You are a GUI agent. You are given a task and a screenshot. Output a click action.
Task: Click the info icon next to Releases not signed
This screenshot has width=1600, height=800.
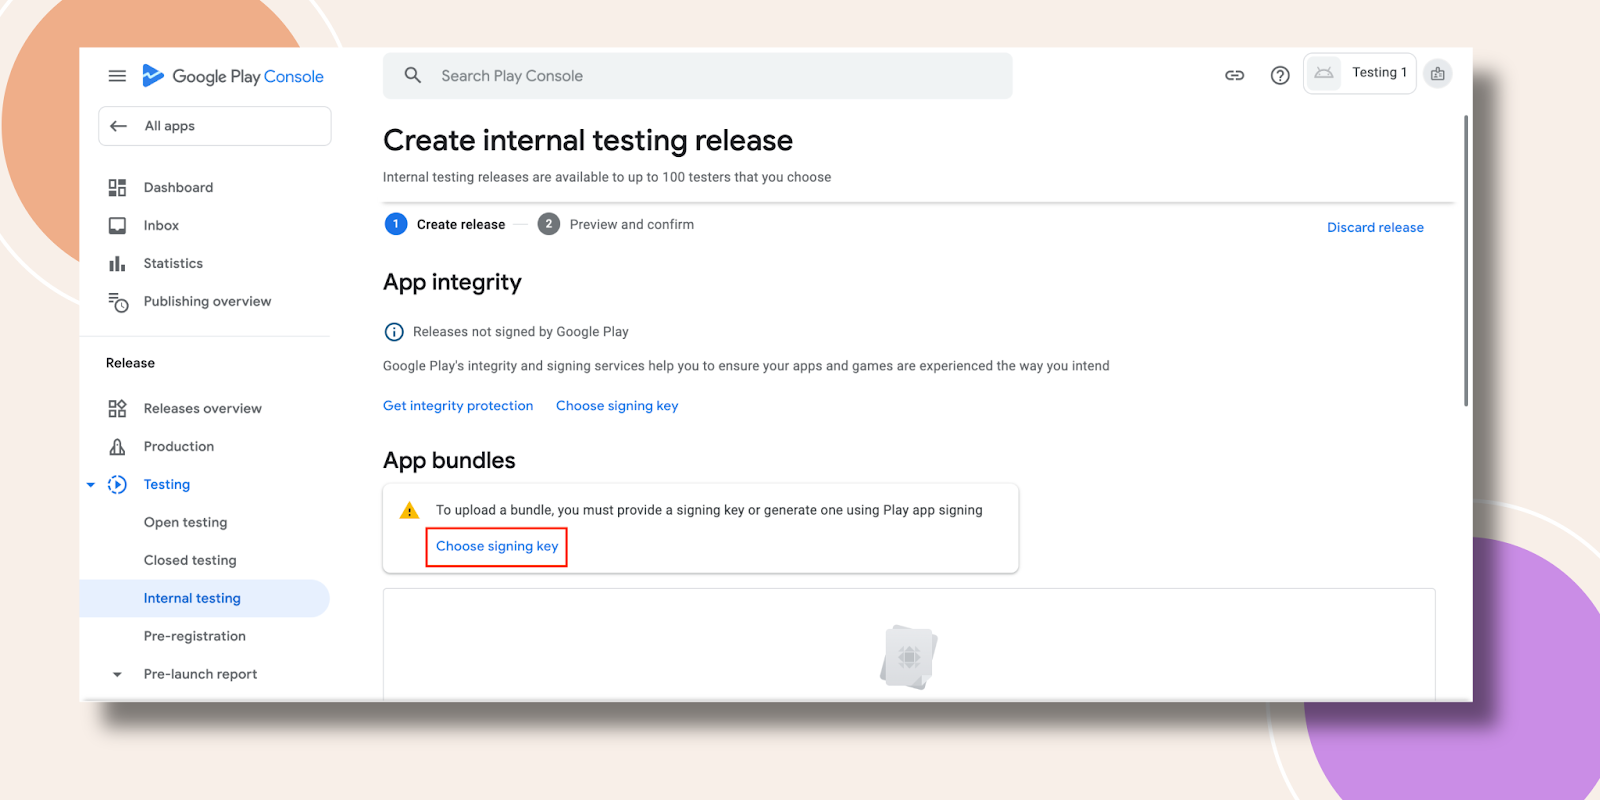pyautogui.click(x=394, y=332)
